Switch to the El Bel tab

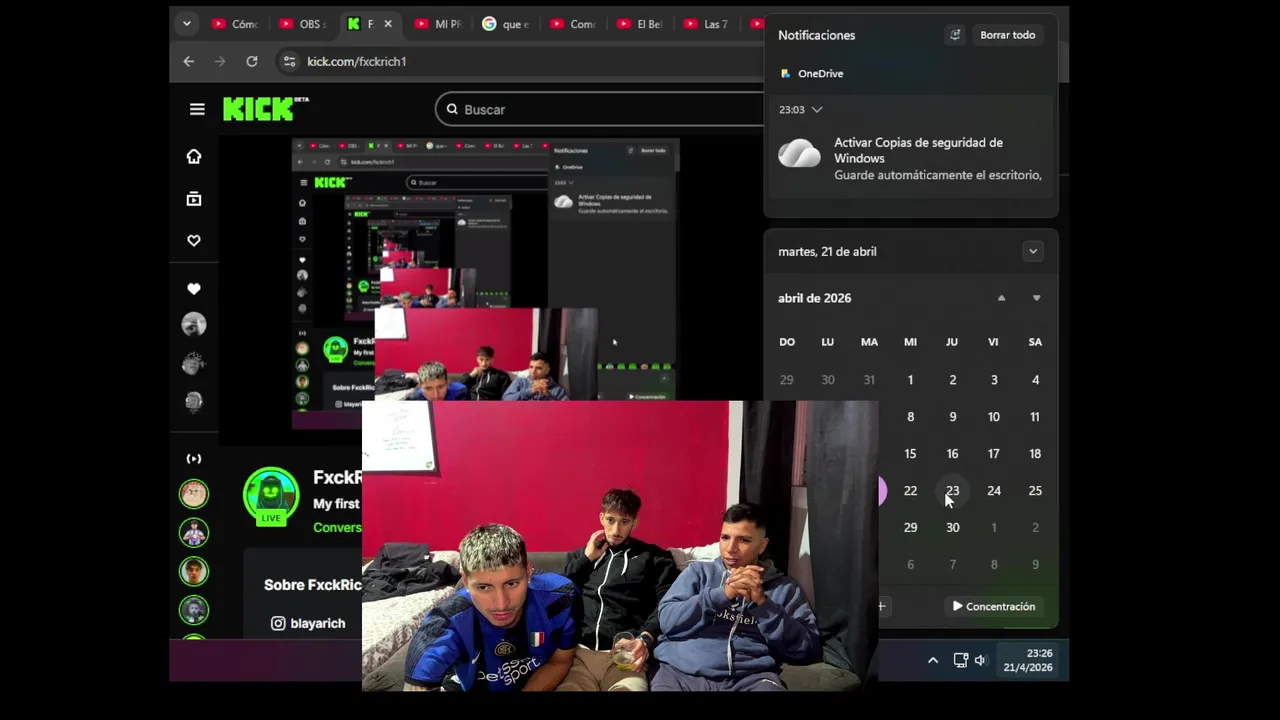pos(640,24)
